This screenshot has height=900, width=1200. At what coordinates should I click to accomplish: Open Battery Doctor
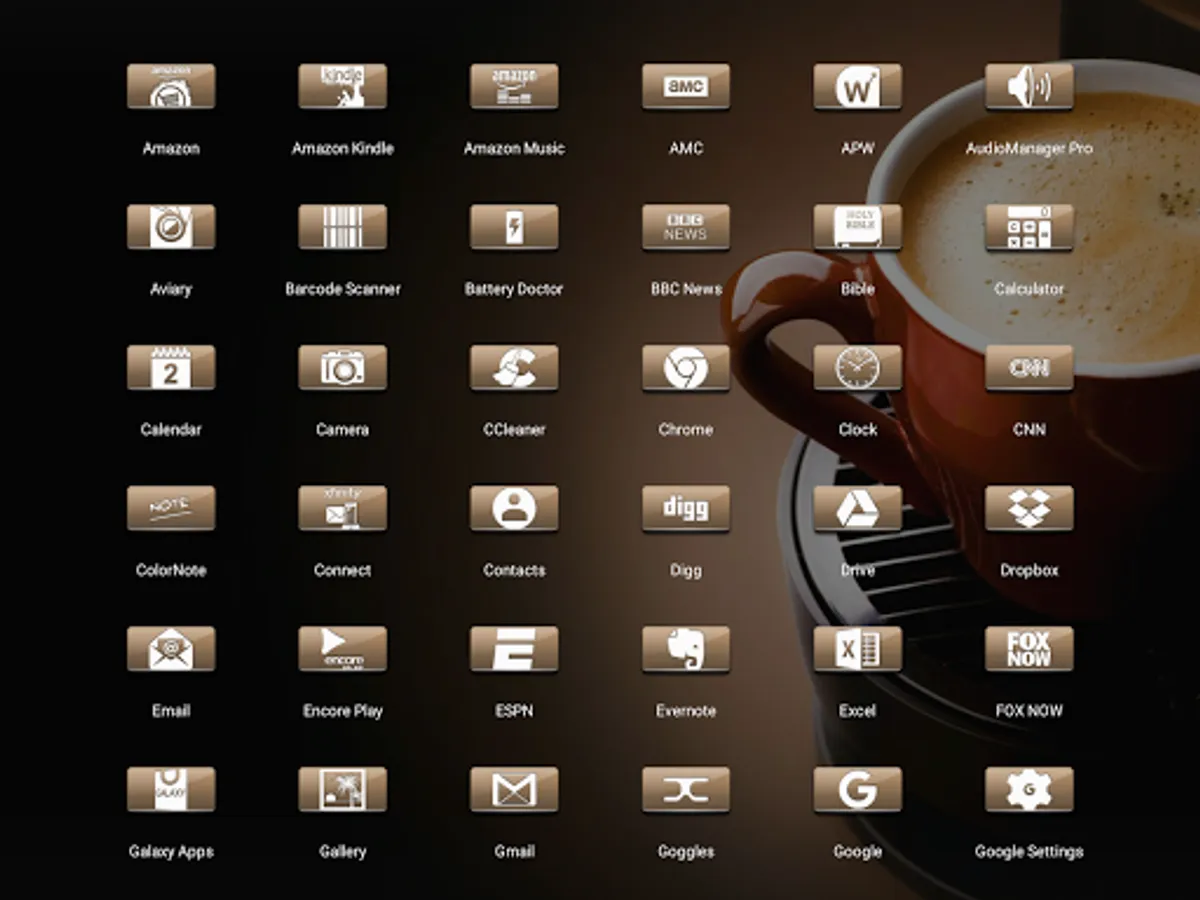tap(514, 228)
